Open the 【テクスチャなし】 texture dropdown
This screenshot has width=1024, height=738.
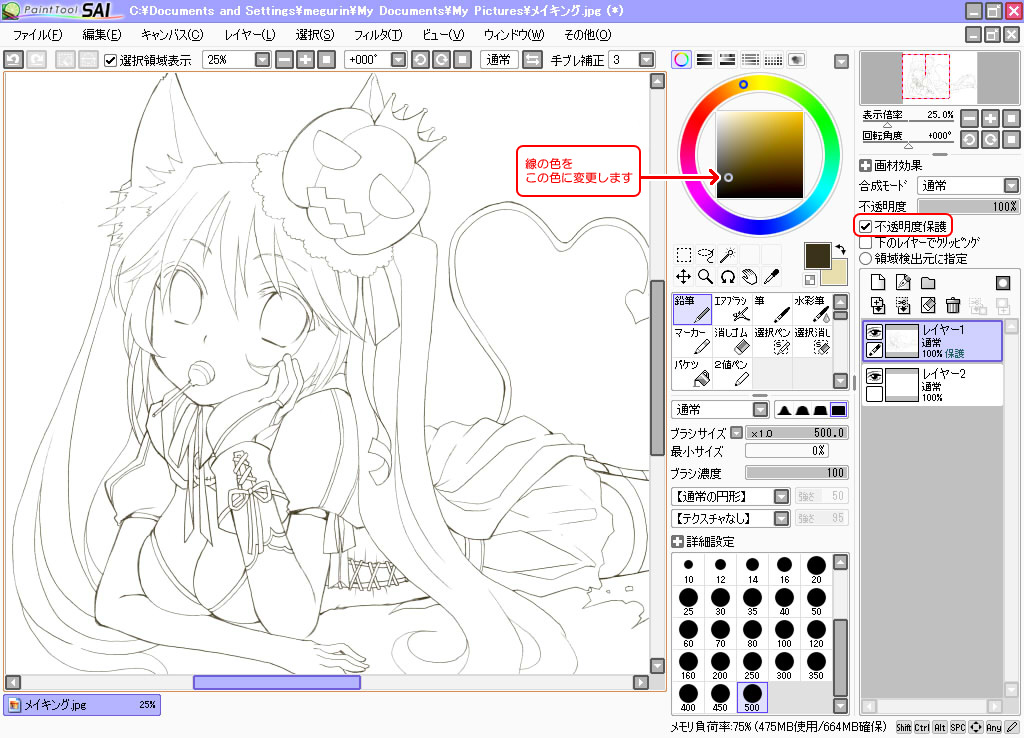pyautogui.click(x=782, y=519)
